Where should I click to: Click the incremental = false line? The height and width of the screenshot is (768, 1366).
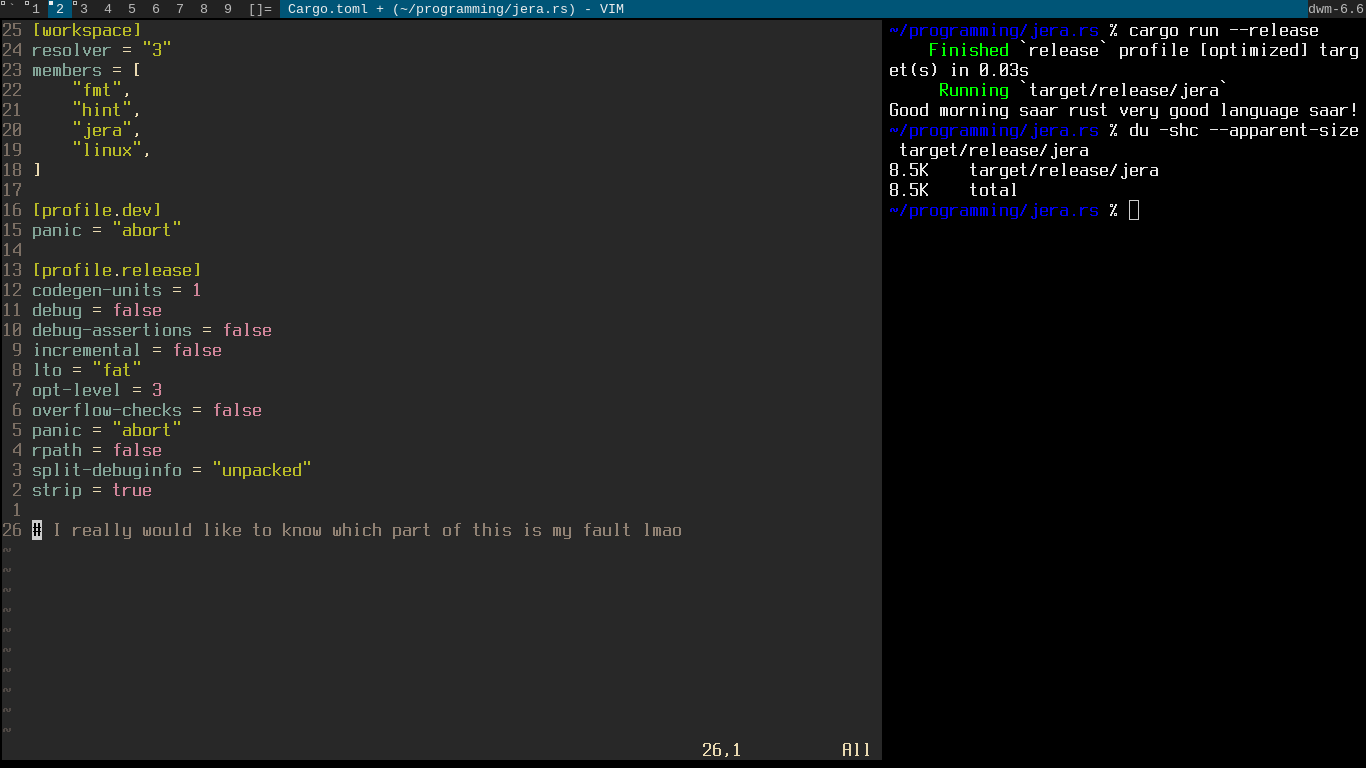click(x=127, y=350)
